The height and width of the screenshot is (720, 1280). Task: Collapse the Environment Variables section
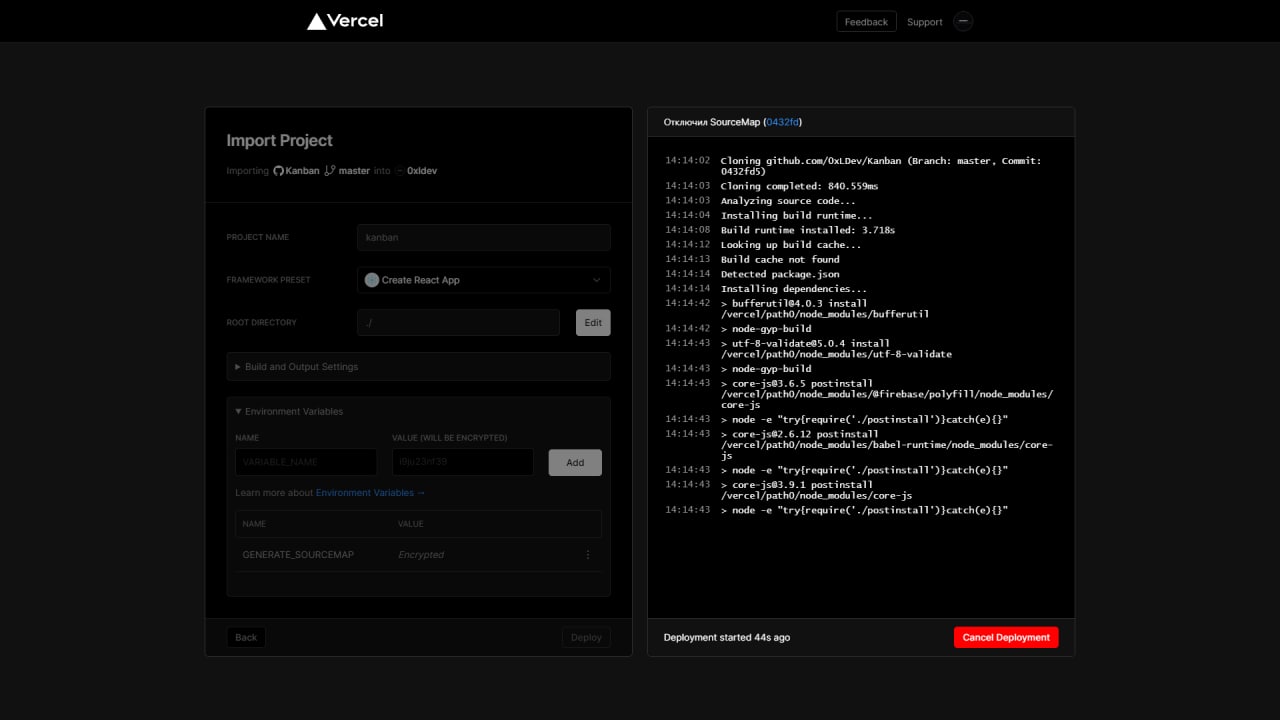coord(289,412)
